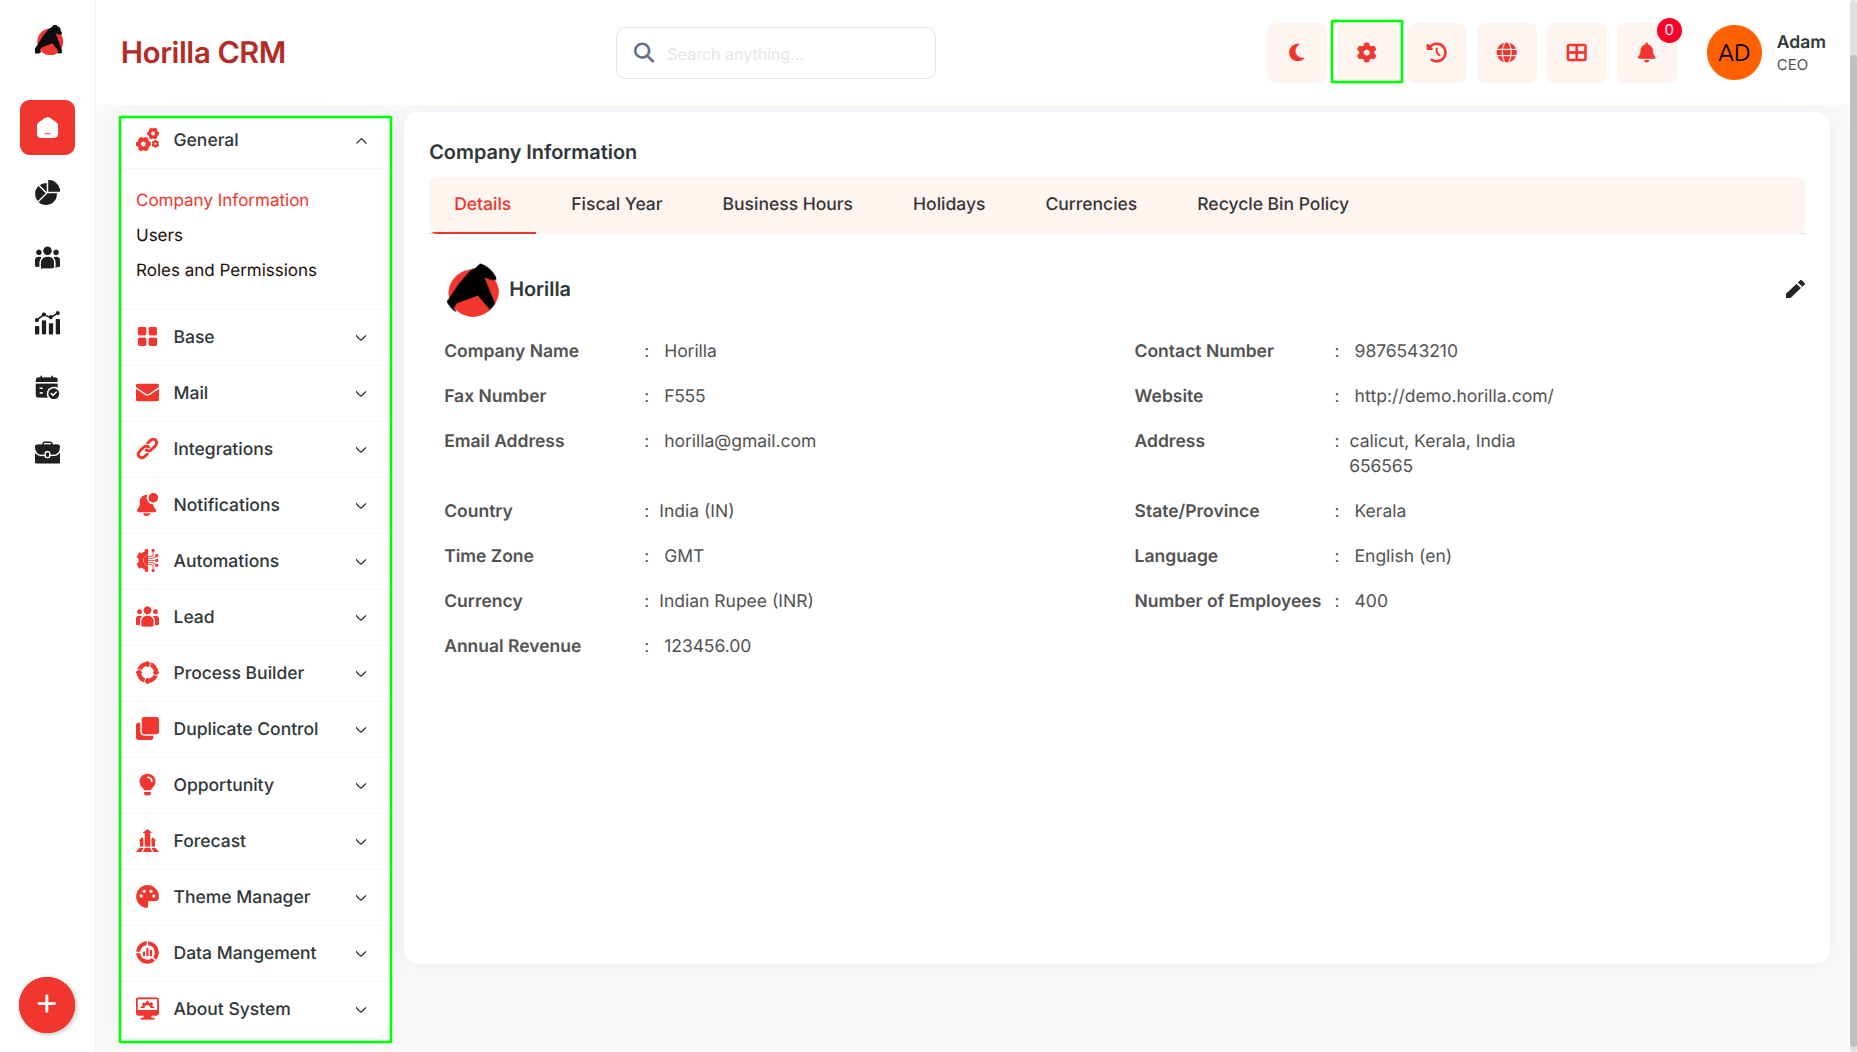Open the Home icon in the left rail
This screenshot has width=1857, height=1052.
click(x=47, y=128)
